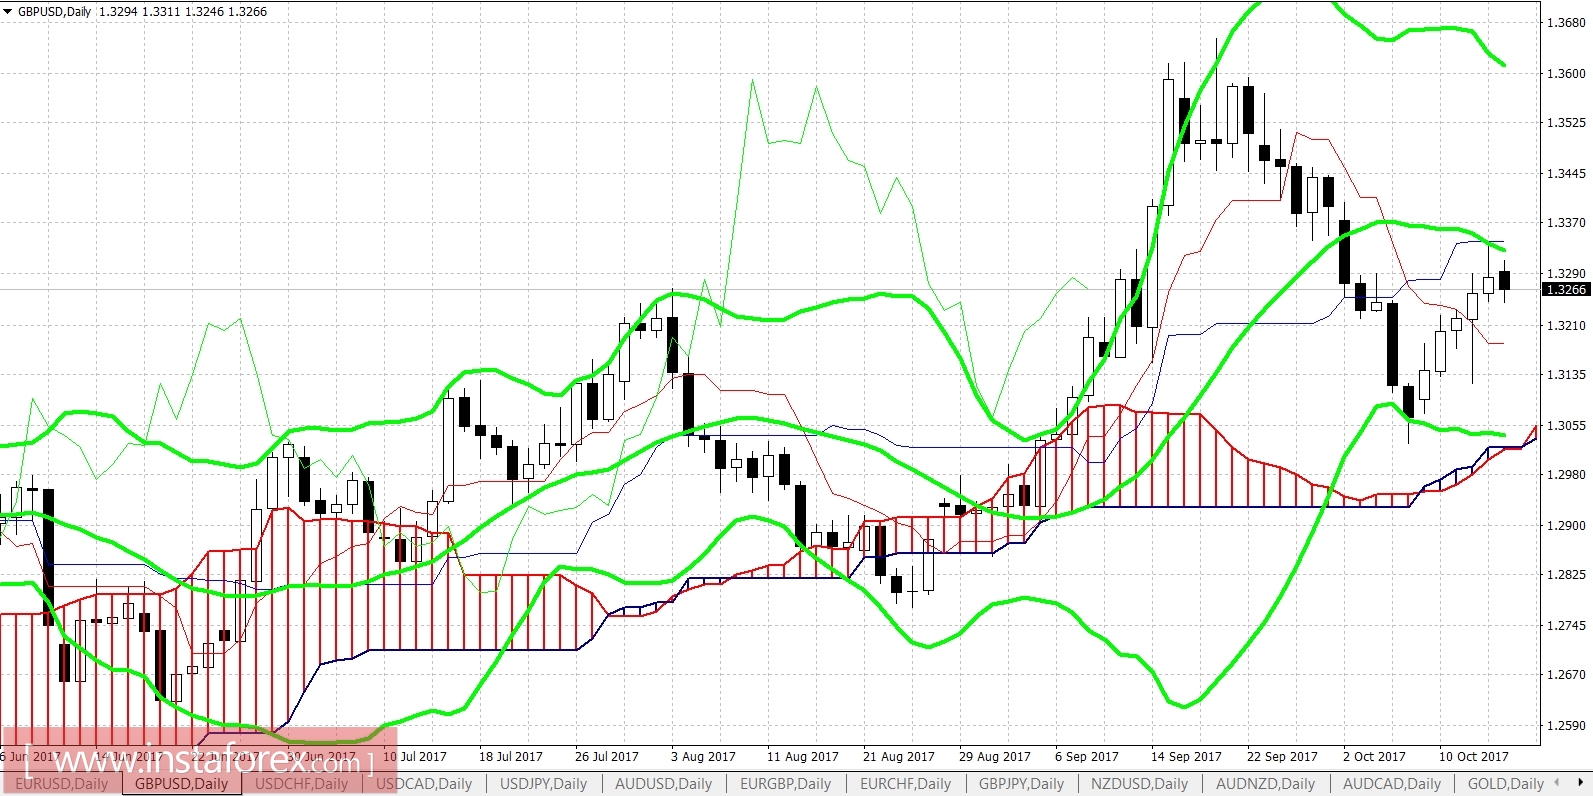
Task: Click the right arrow to scroll chart tabs
Action: click(x=1580, y=783)
